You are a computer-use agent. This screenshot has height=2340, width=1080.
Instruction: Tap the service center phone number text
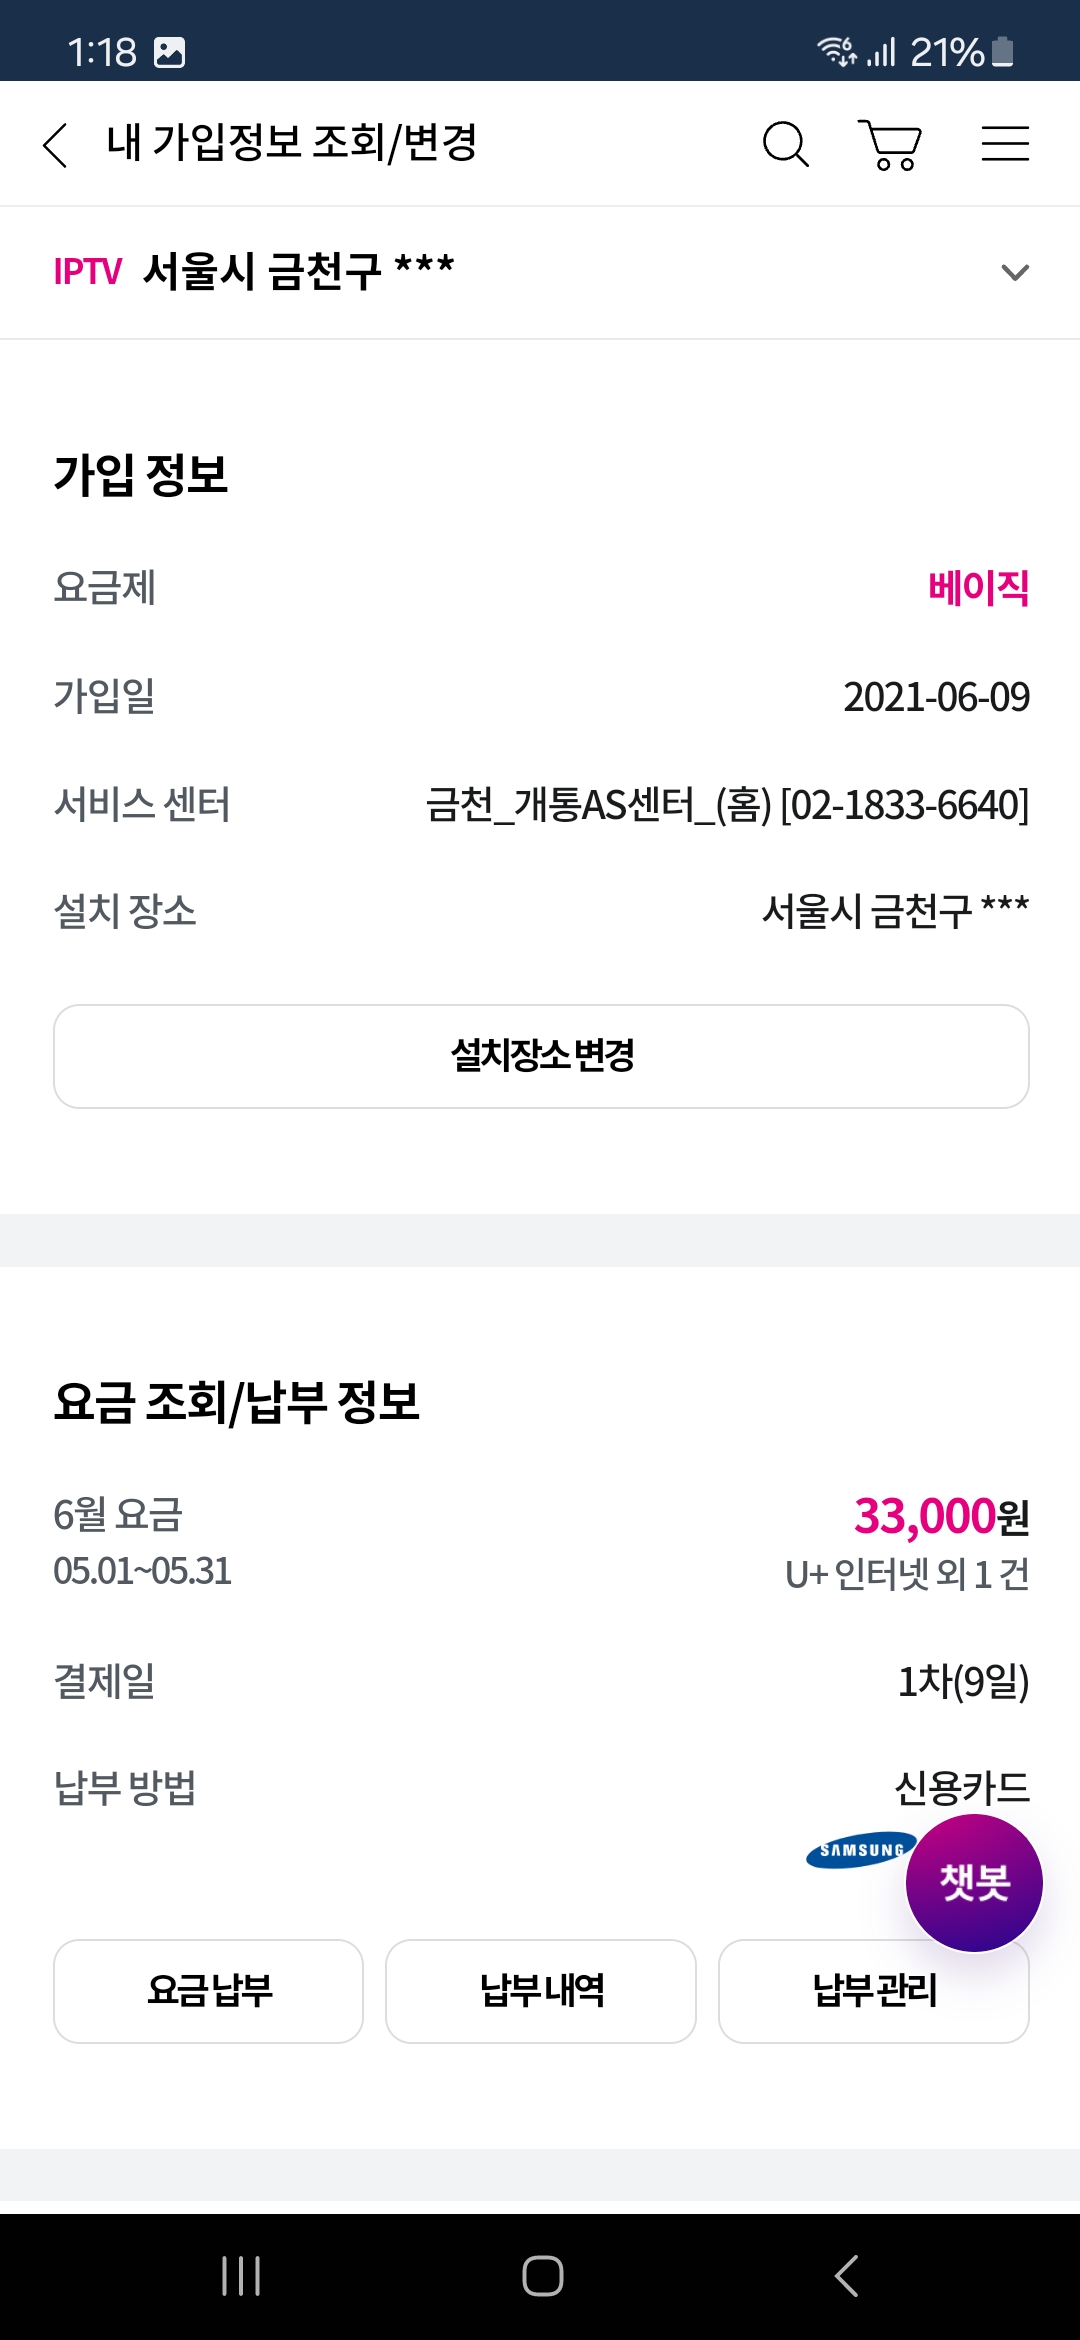(904, 805)
